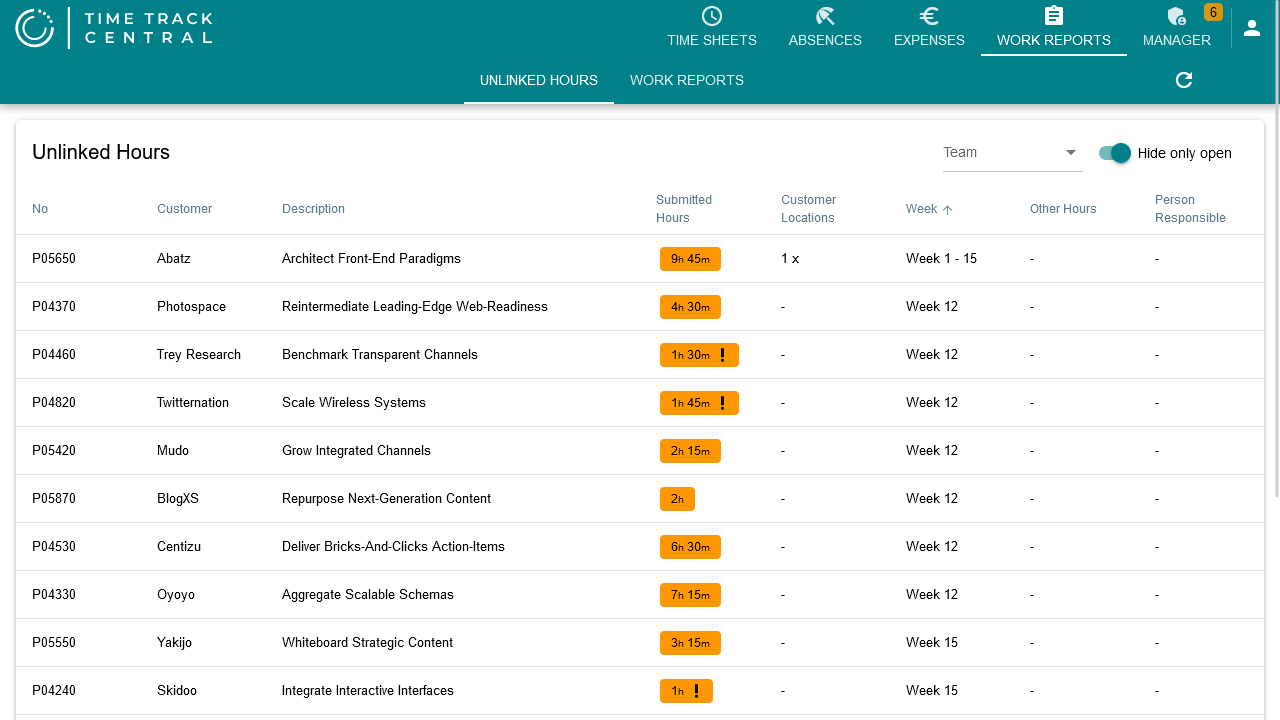
Task: Click the Manager notification badge showing 6
Action: tap(1212, 12)
